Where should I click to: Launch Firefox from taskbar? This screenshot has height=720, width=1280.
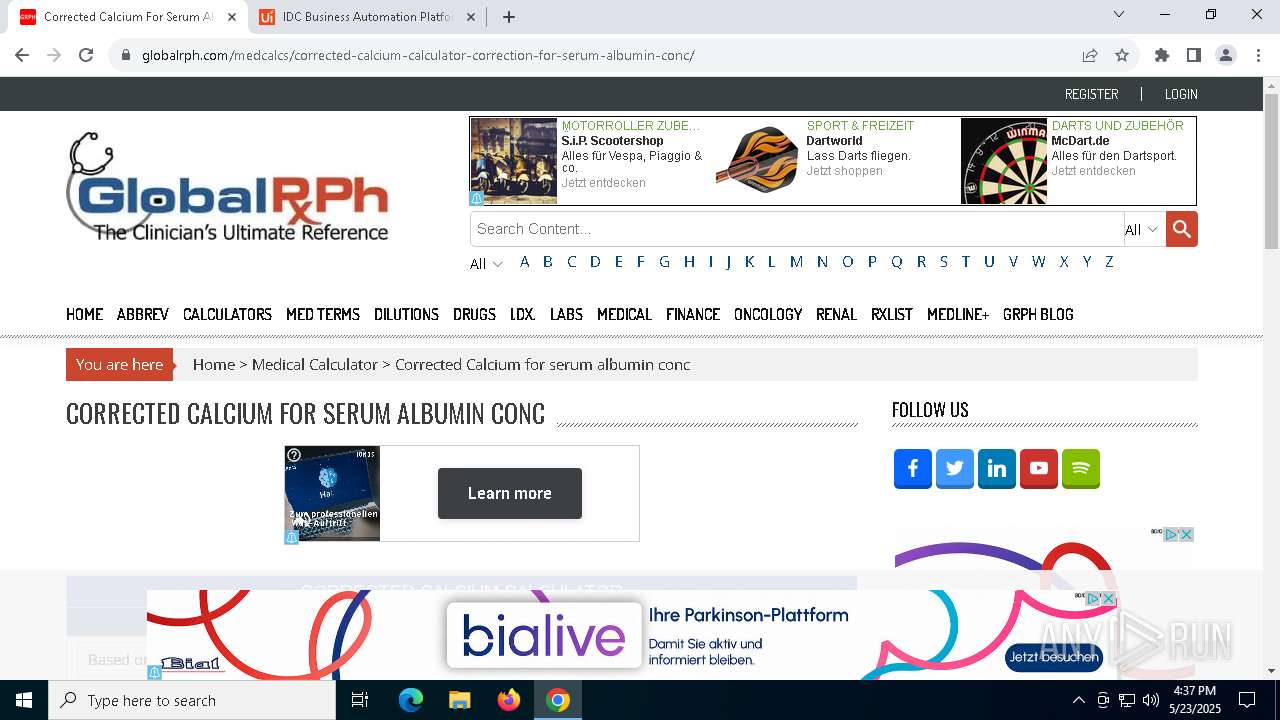click(x=509, y=700)
